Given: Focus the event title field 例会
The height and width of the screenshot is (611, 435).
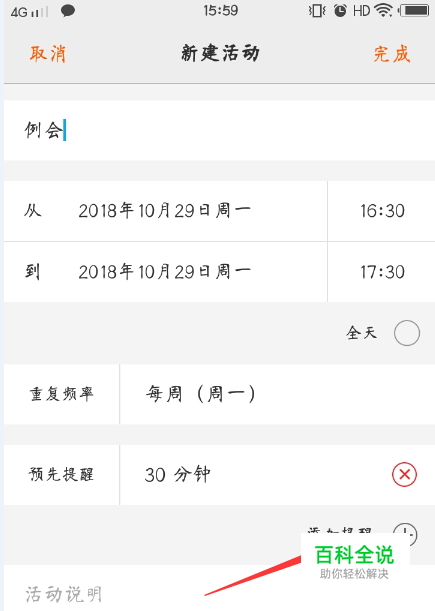Looking at the screenshot, I should point(219,130).
